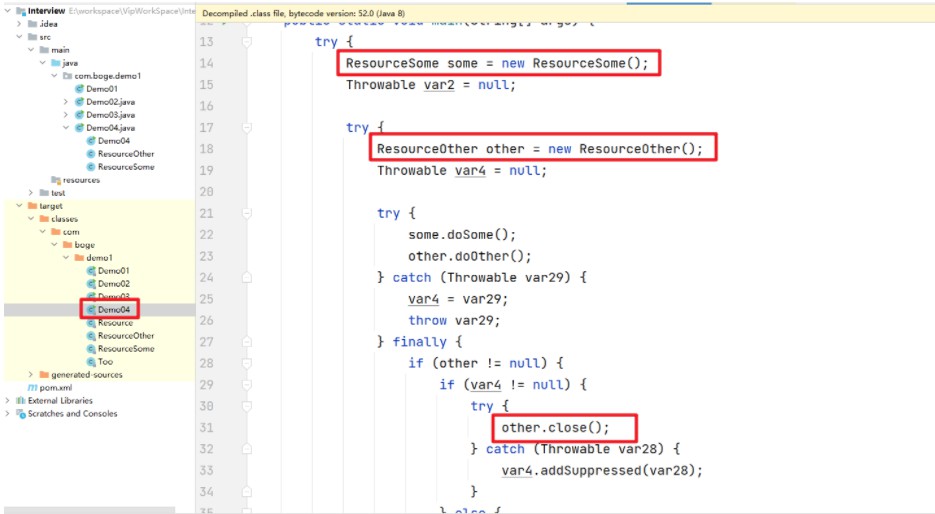Toggle code fold marker at line 28

[x=246, y=363]
